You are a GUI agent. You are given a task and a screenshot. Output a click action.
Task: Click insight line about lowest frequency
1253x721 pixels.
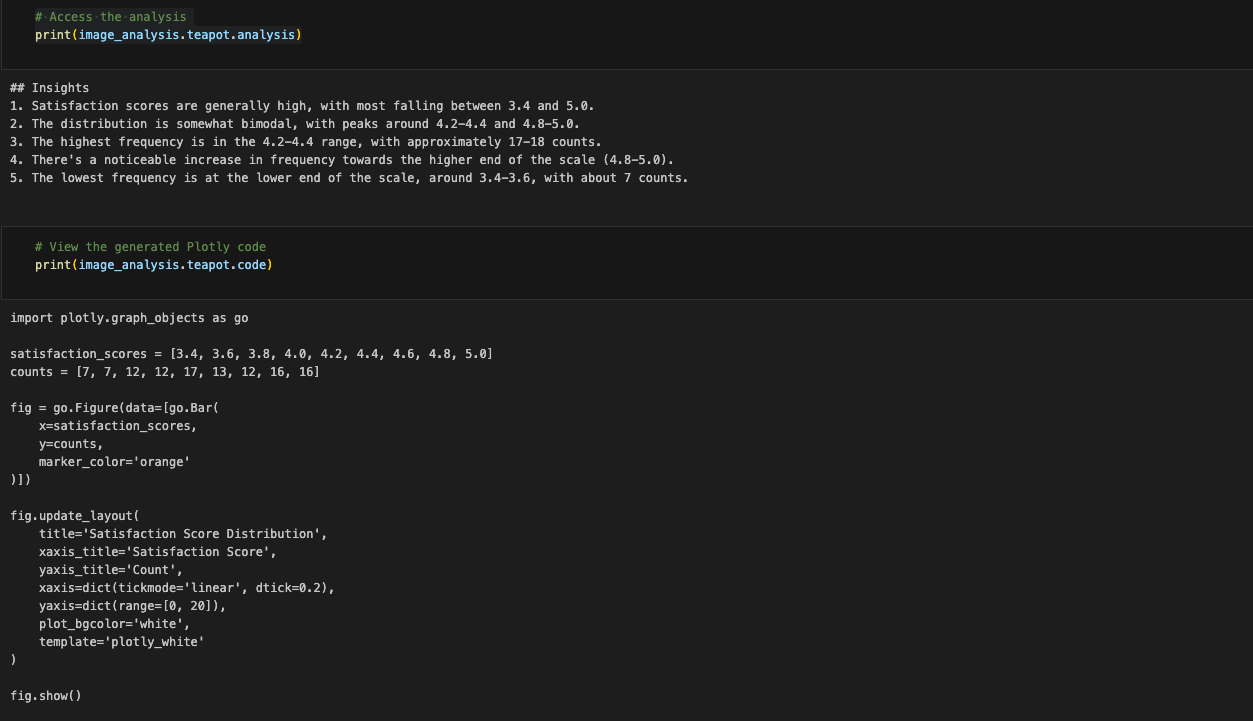point(348,178)
